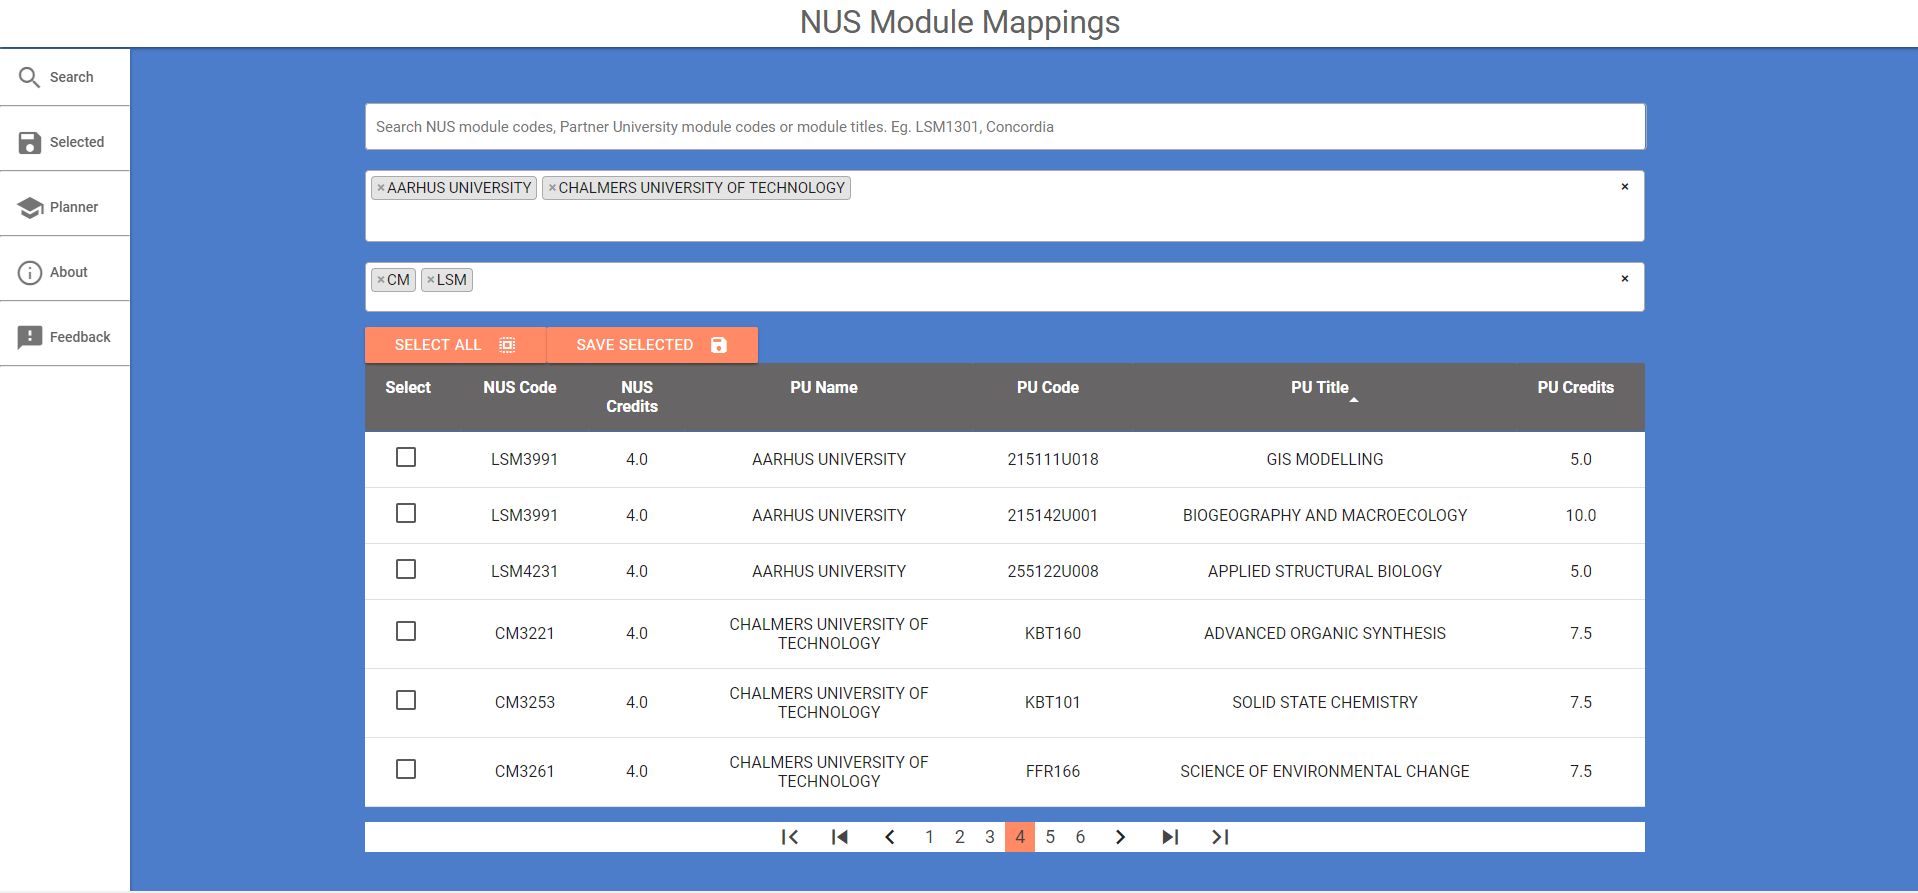This screenshot has width=1918, height=893.
Task: Open the Selected modules page
Action: click(x=65, y=142)
